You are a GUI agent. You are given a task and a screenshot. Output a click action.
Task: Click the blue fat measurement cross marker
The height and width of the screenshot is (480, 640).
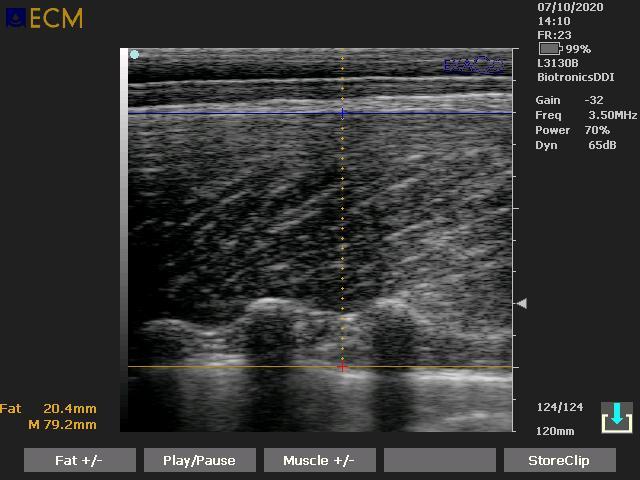[x=342, y=113]
